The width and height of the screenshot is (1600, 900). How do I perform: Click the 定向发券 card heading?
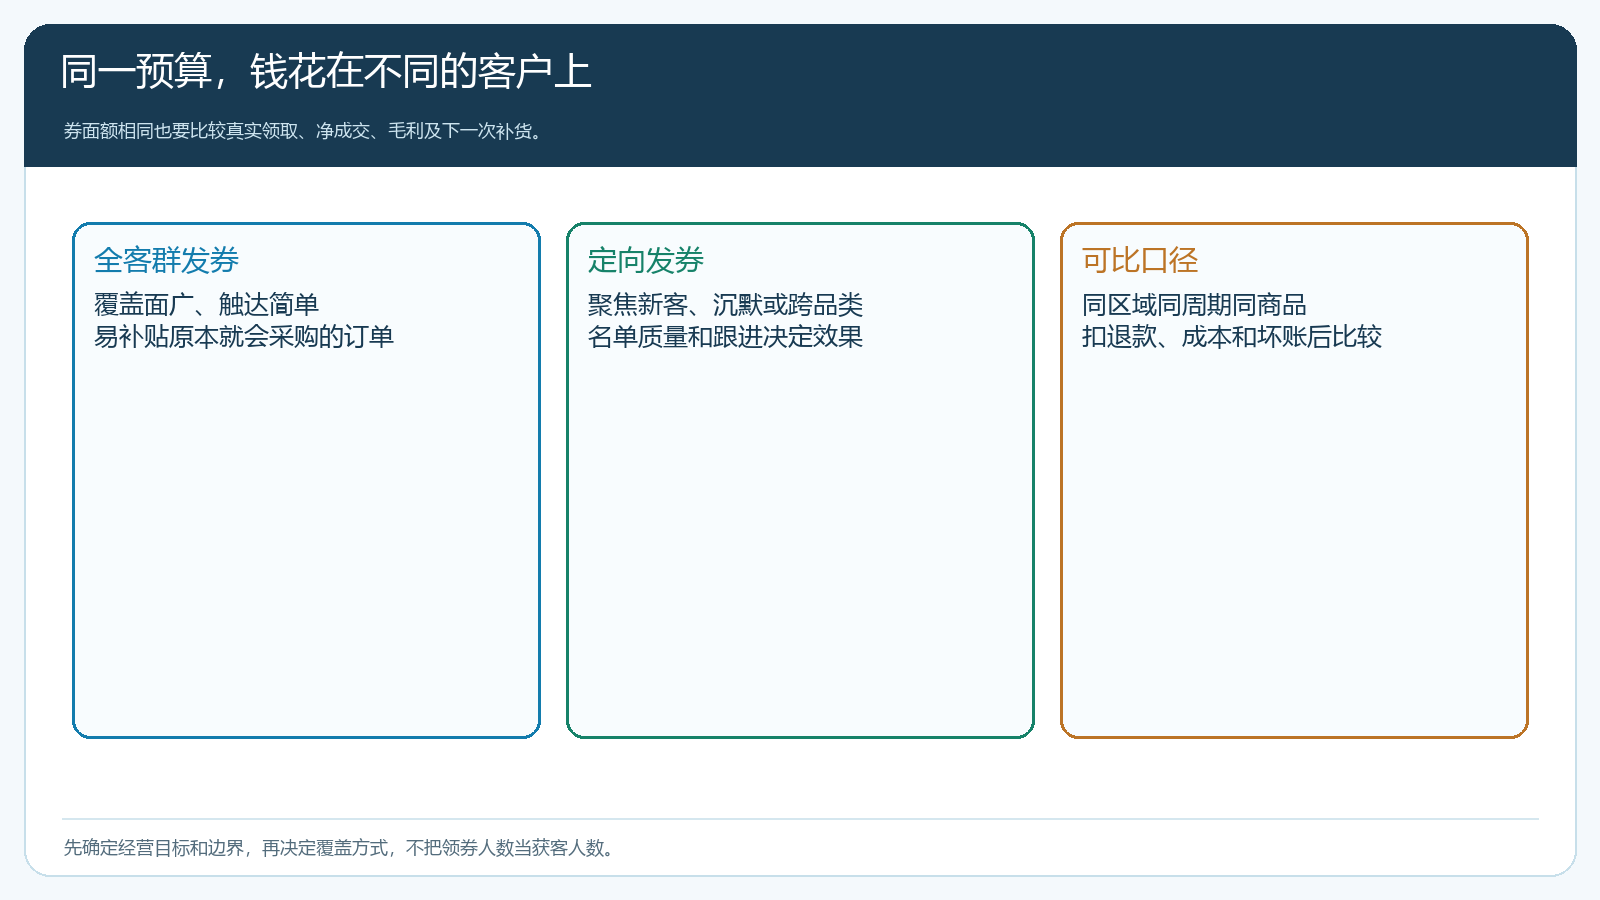(x=646, y=260)
